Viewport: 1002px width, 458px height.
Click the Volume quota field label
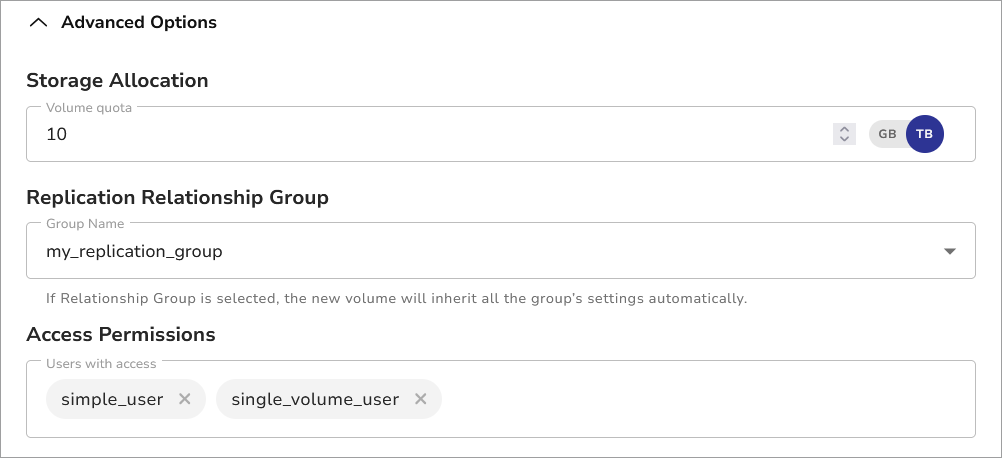point(89,108)
